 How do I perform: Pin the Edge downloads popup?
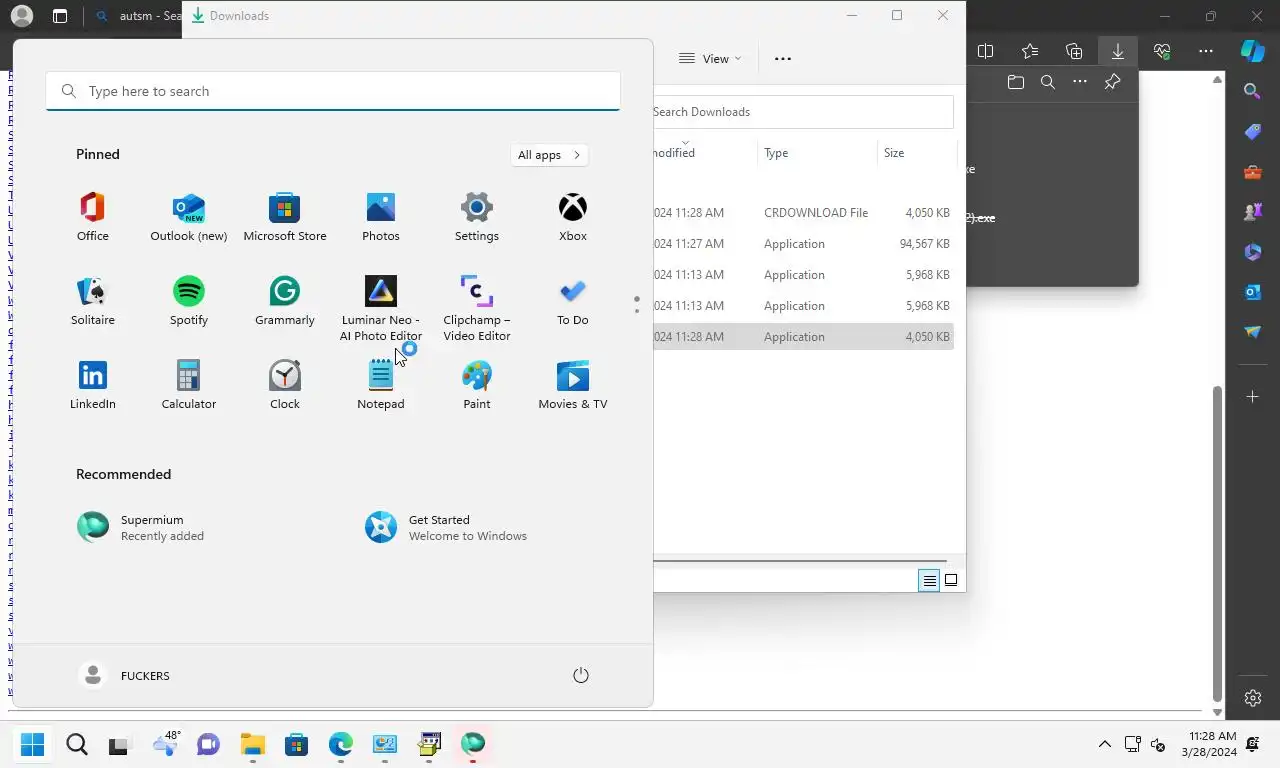click(1112, 82)
